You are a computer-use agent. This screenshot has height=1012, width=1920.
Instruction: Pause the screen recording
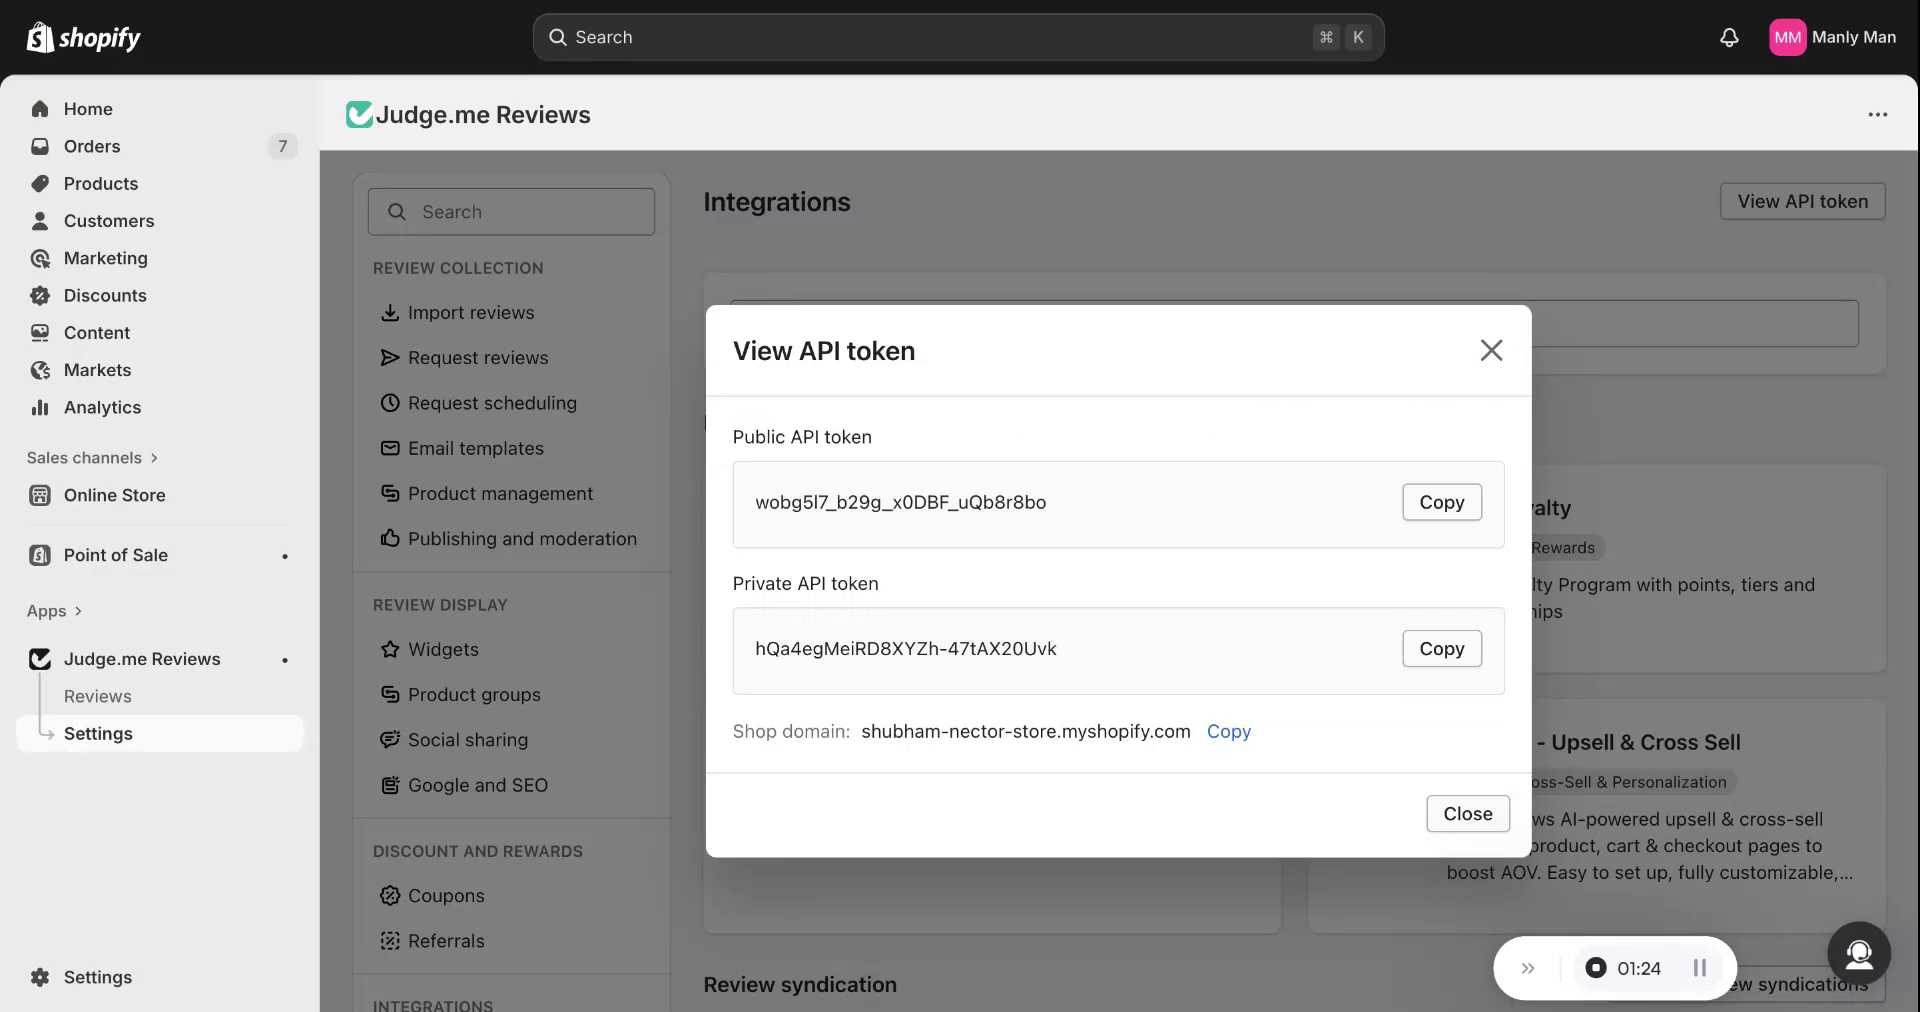tap(1699, 968)
